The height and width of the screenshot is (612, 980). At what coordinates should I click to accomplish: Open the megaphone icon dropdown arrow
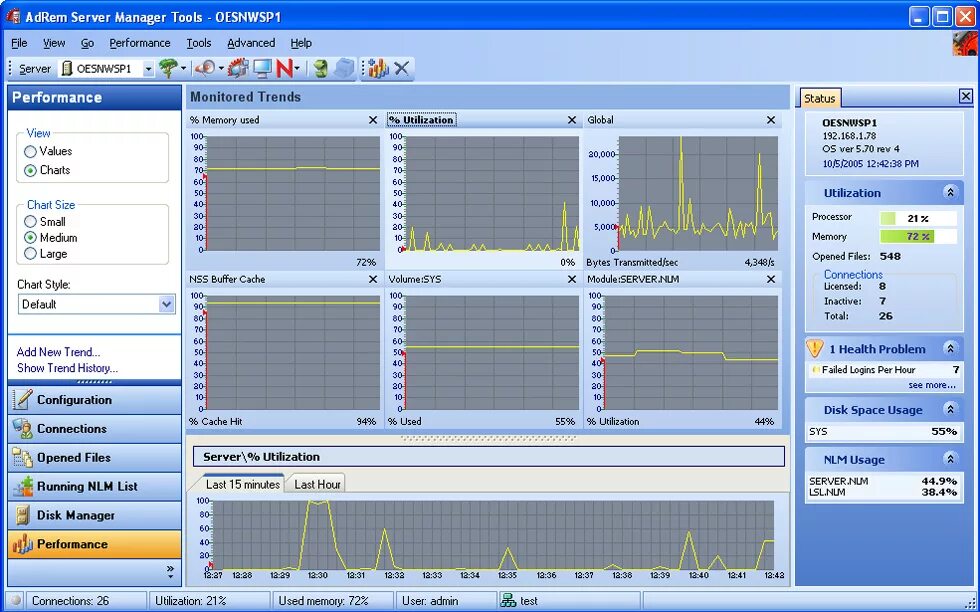click(221, 69)
